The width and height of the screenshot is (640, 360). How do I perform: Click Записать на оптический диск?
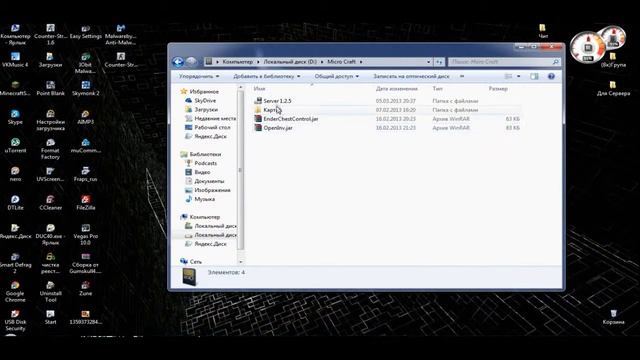click(411, 76)
